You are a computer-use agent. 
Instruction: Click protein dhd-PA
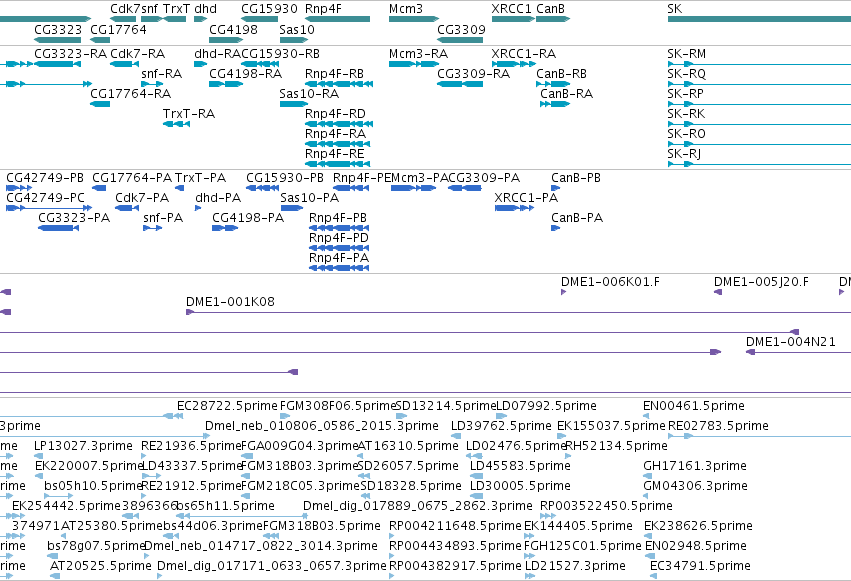tap(198, 208)
